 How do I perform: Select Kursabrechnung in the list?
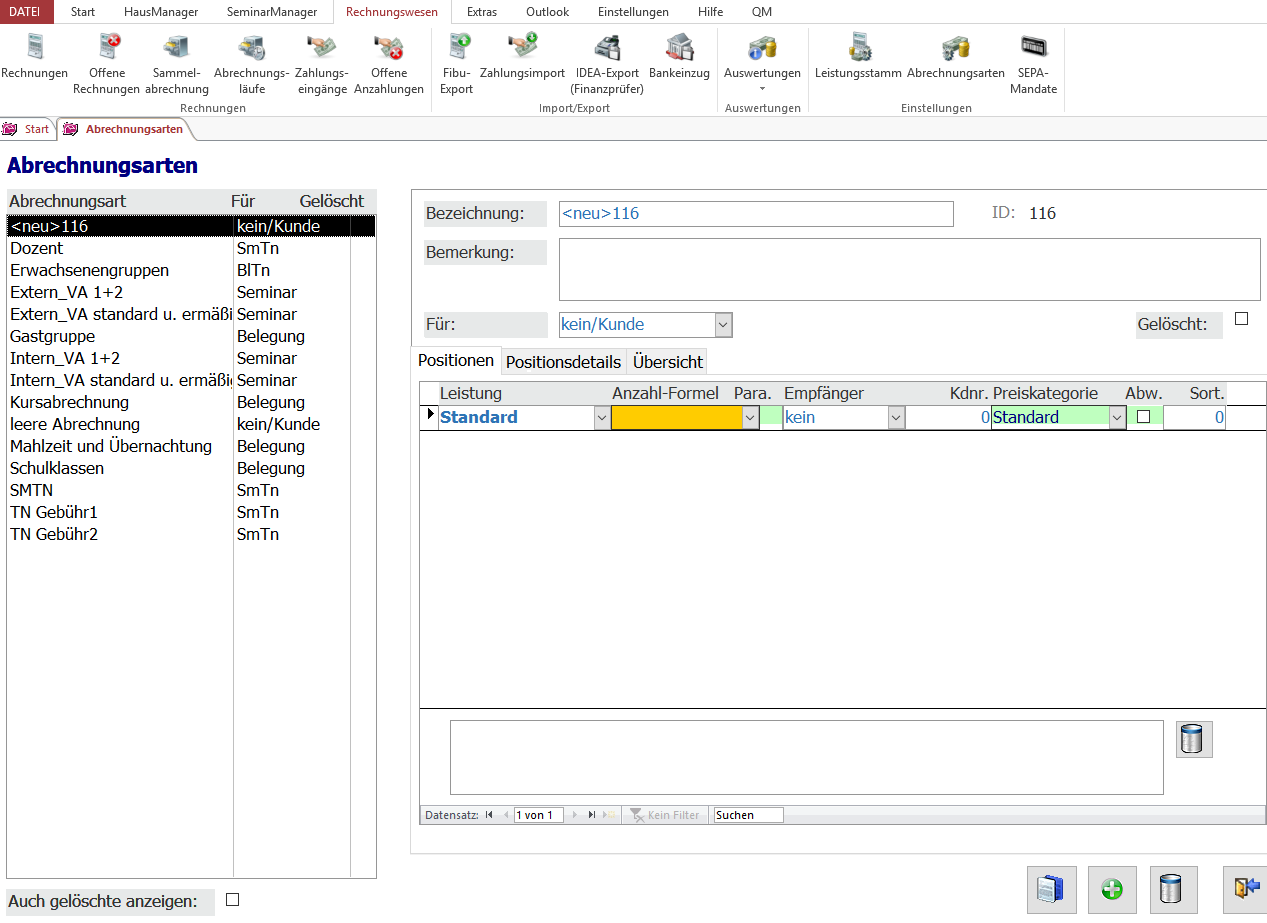click(70, 402)
